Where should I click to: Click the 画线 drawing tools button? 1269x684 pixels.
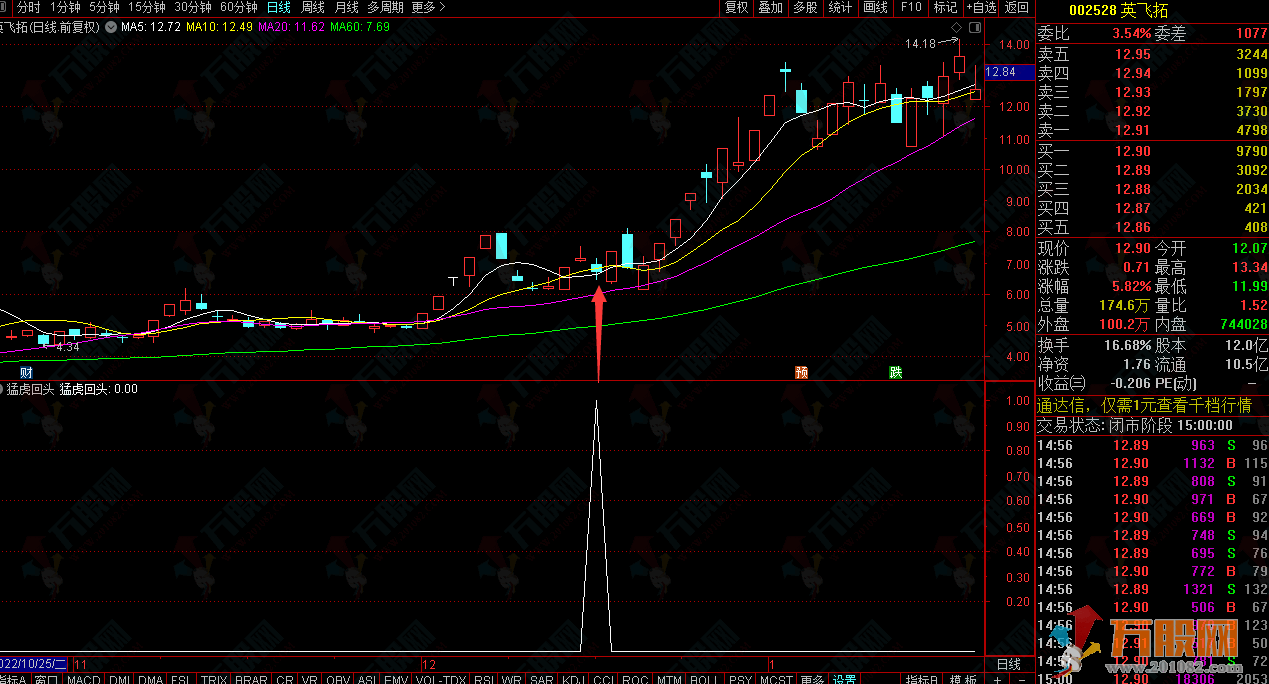tap(876, 7)
